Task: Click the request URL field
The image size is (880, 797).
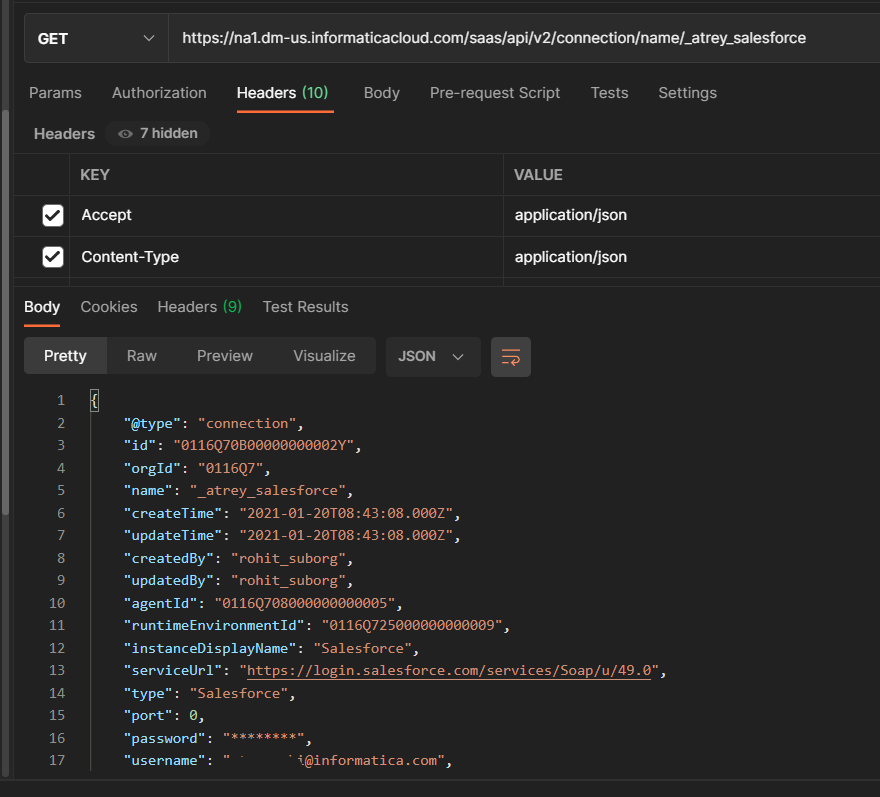Action: pyautogui.click(x=524, y=38)
